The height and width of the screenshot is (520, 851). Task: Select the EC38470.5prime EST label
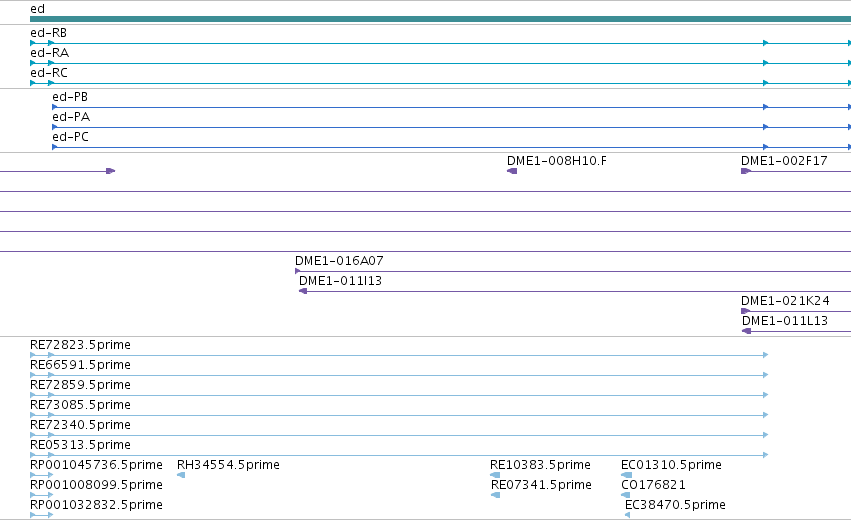[675, 505]
